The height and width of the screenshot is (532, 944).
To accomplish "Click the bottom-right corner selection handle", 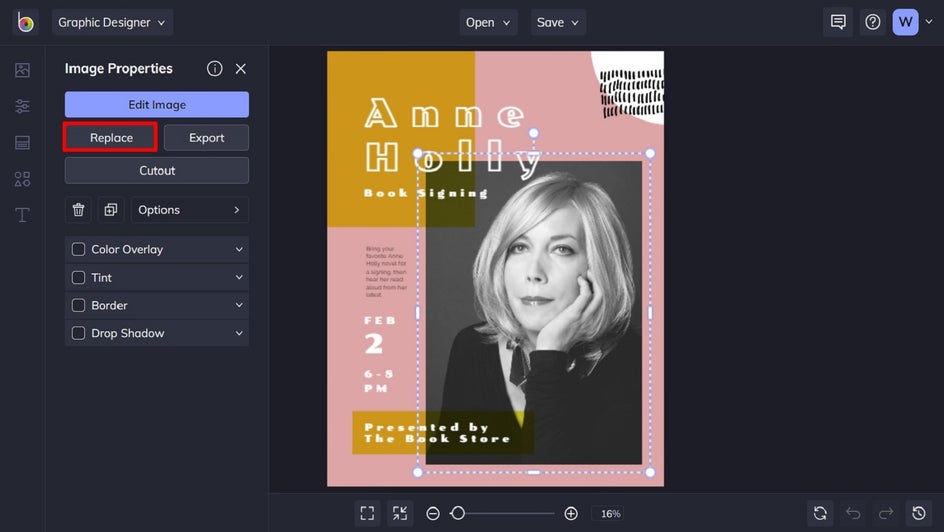I will pyautogui.click(x=650, y=472).
